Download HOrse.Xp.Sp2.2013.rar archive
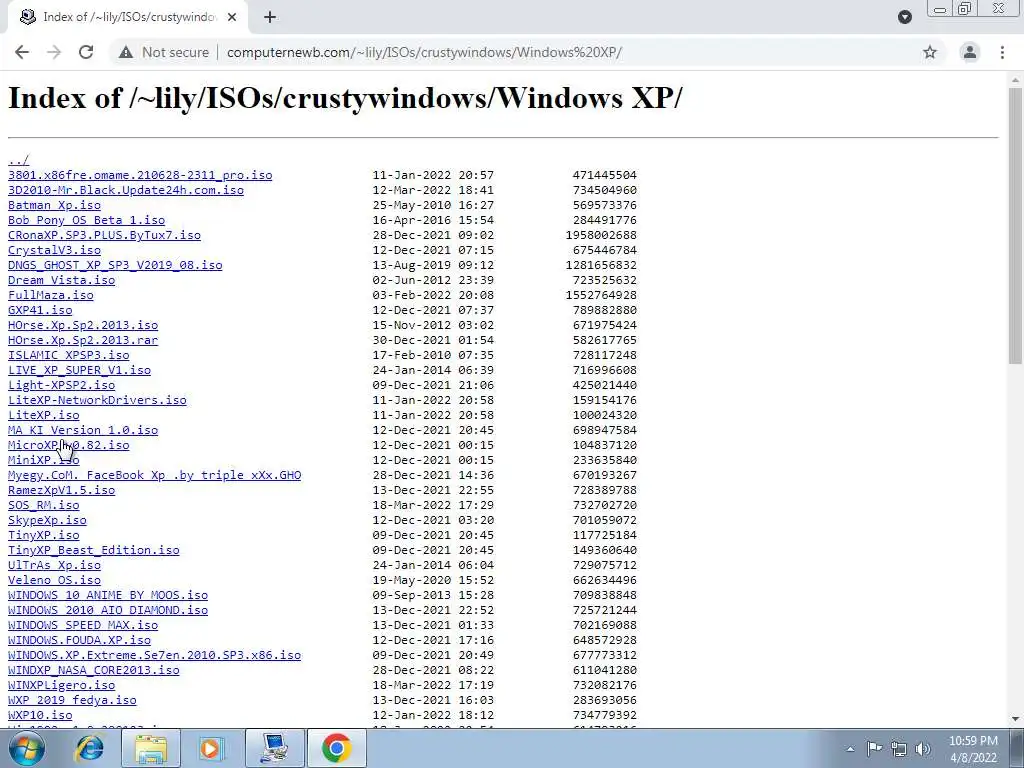This screenshot has height=768, width=1024. tap(83, 340)
